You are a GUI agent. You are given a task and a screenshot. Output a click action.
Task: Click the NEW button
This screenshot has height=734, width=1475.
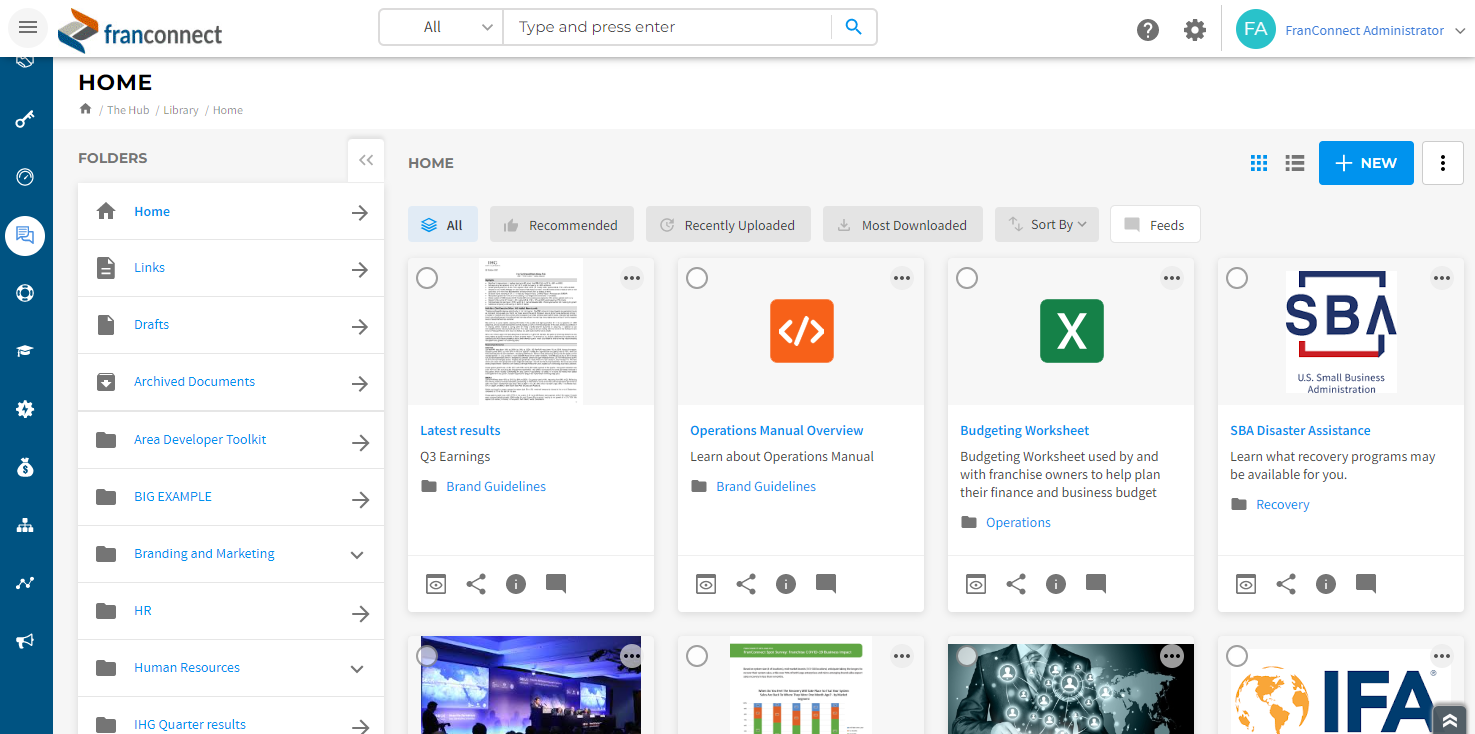coord(1366,163)
